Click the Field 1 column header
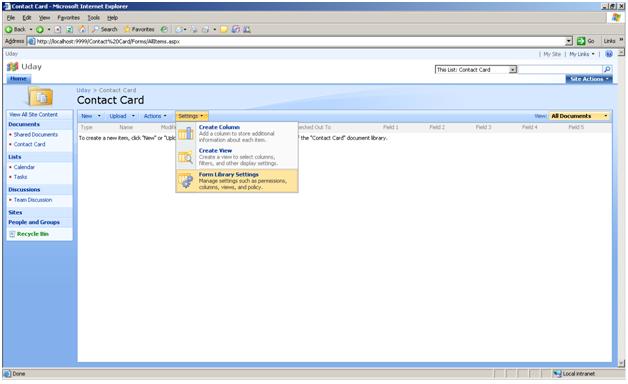628x384 pixels. pyautogui.click(x=390, y=127)
